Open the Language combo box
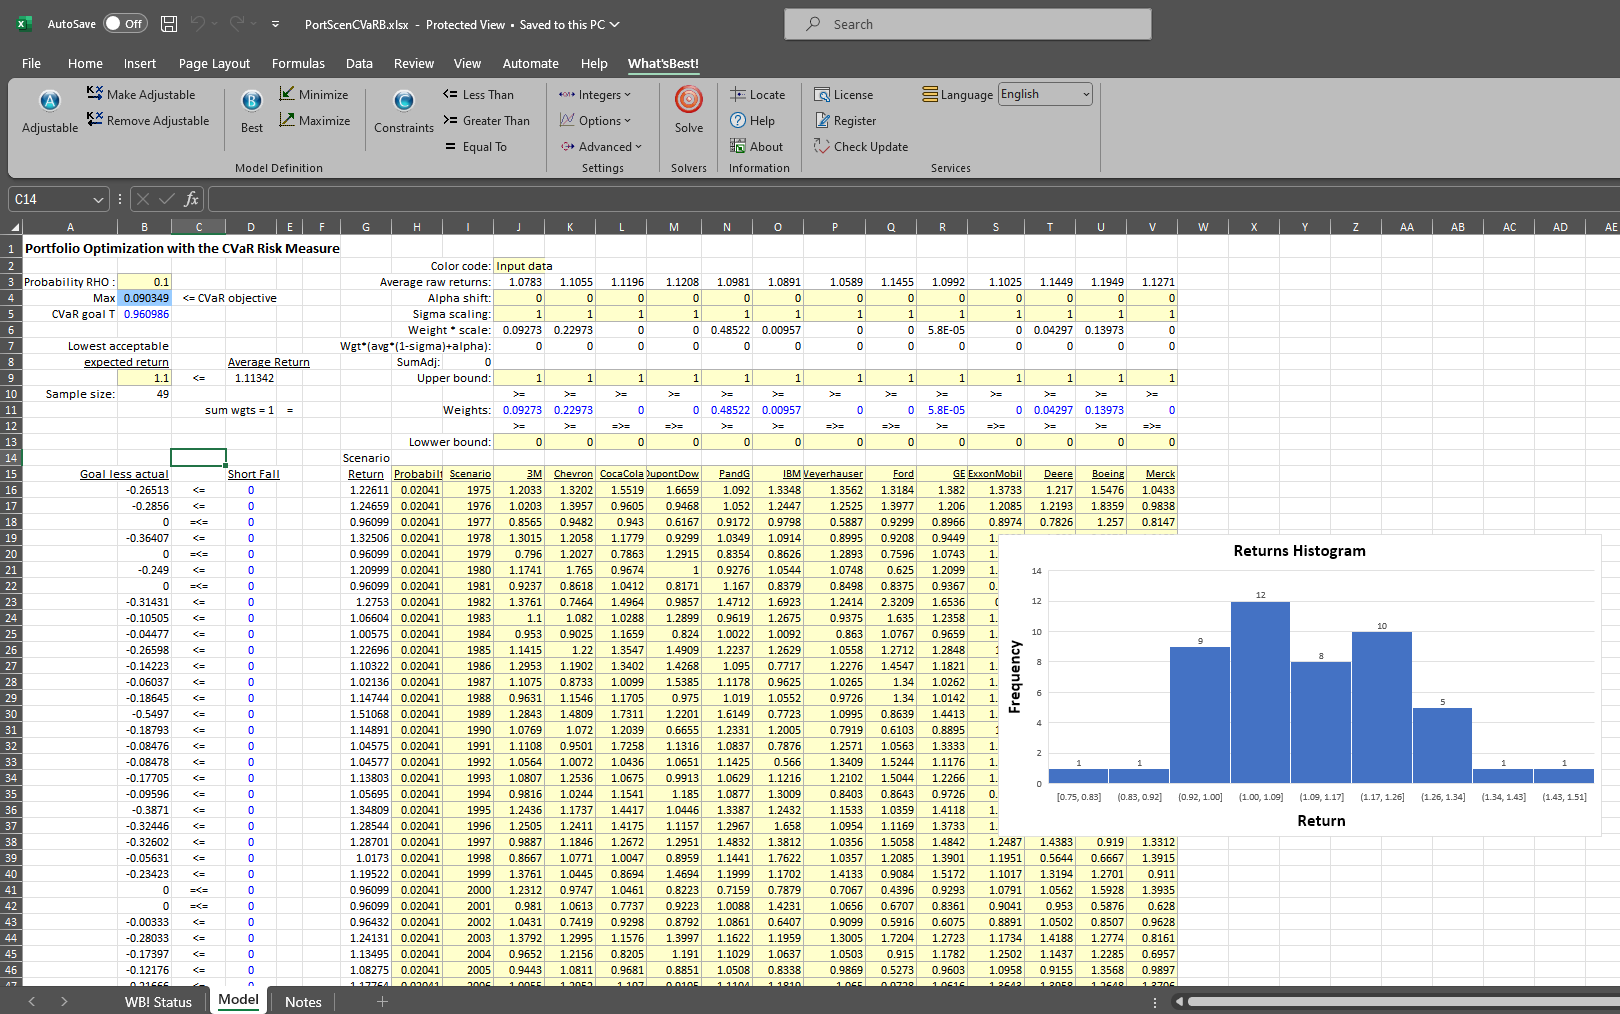1620x1014 pixels. 1045,94
